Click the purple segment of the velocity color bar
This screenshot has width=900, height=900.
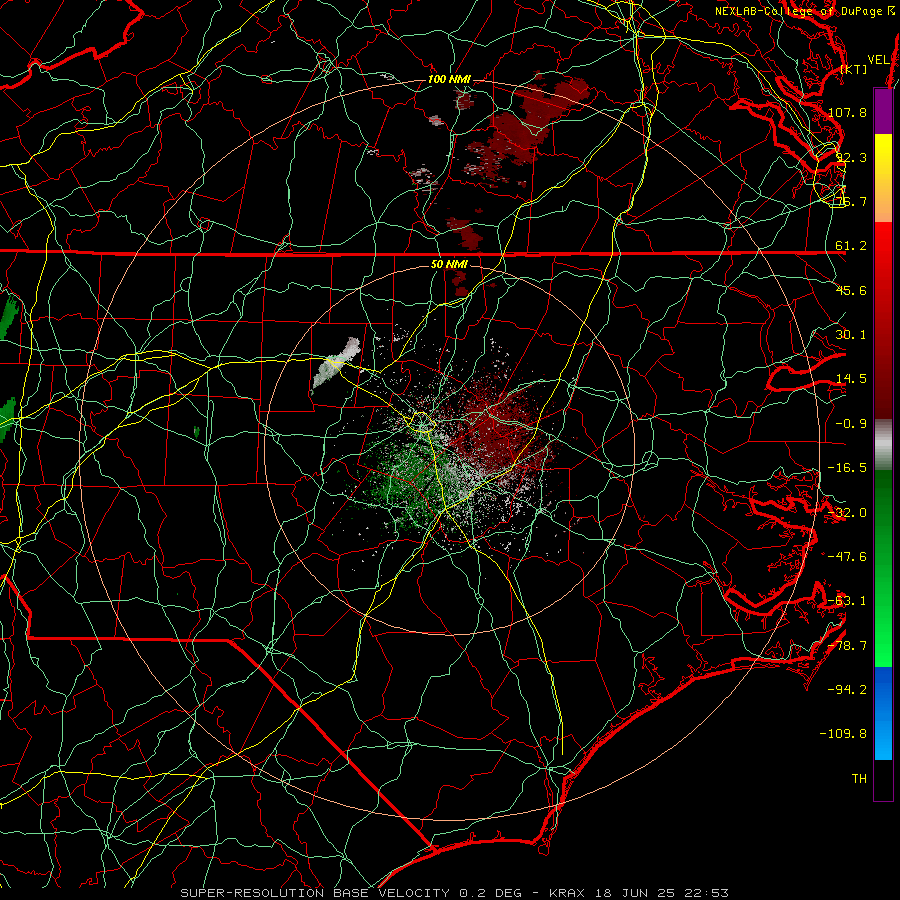pyautogui.click(x=883, y=111)
